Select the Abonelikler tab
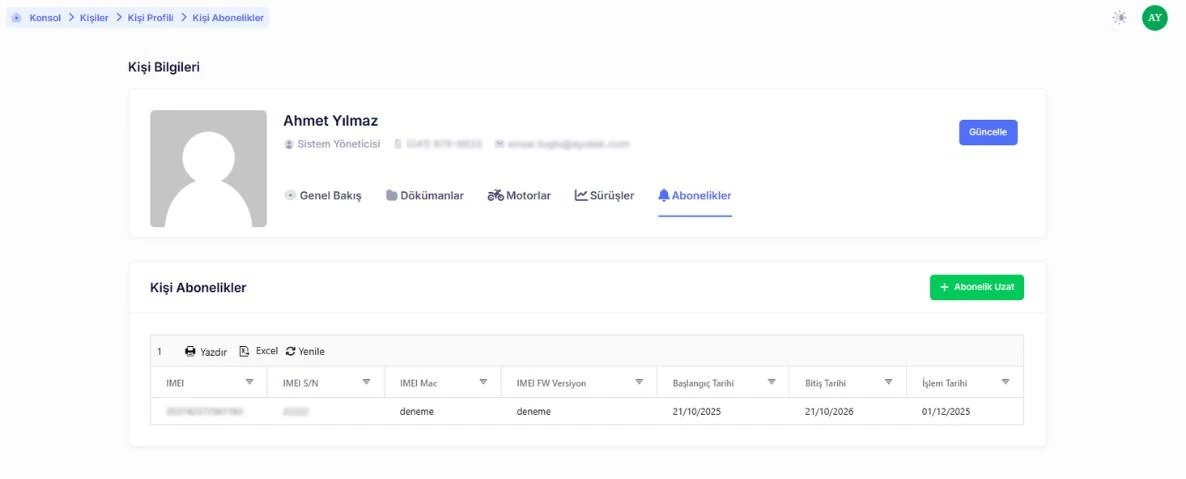Image resolution: width=1186 pixels, height=479 pixels. point(694,195)
